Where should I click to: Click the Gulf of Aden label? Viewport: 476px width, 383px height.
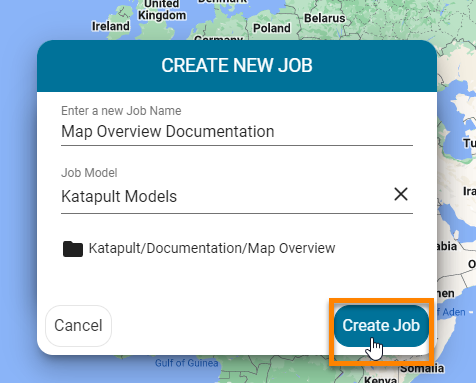pyautogui.click(x=453, y=312)
